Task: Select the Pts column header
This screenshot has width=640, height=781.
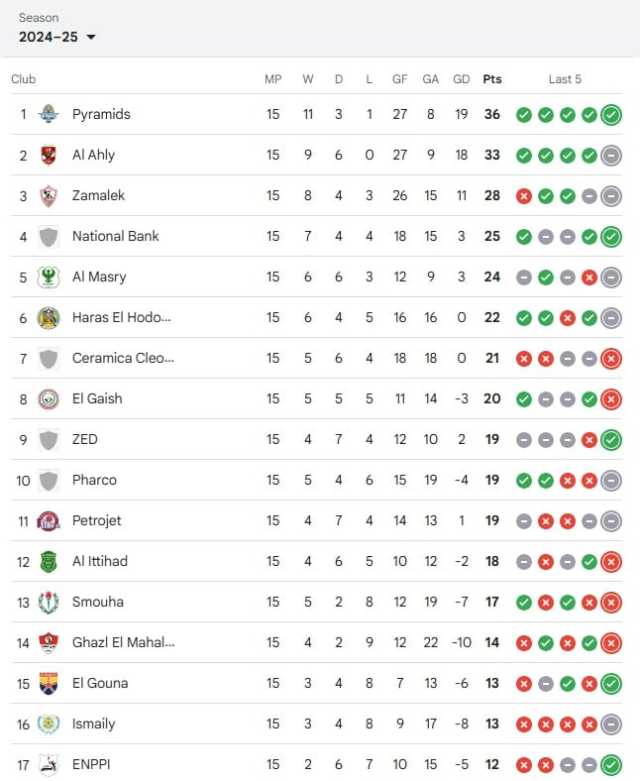Action: point(492,79)
